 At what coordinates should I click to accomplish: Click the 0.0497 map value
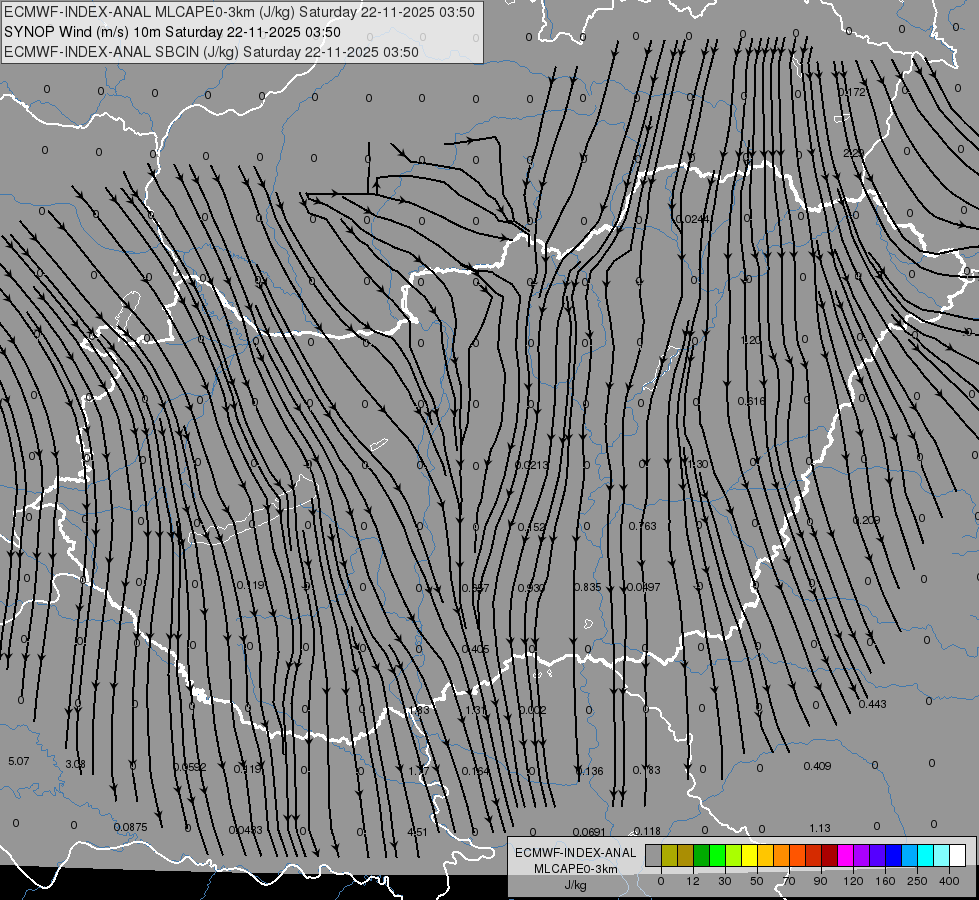coord(643,587)
